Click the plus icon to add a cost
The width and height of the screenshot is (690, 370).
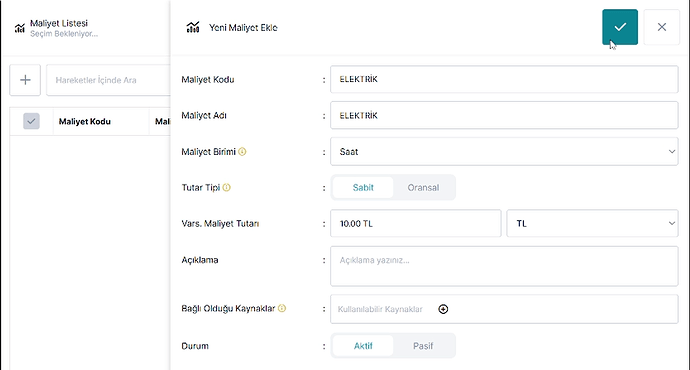coord(25,80)
